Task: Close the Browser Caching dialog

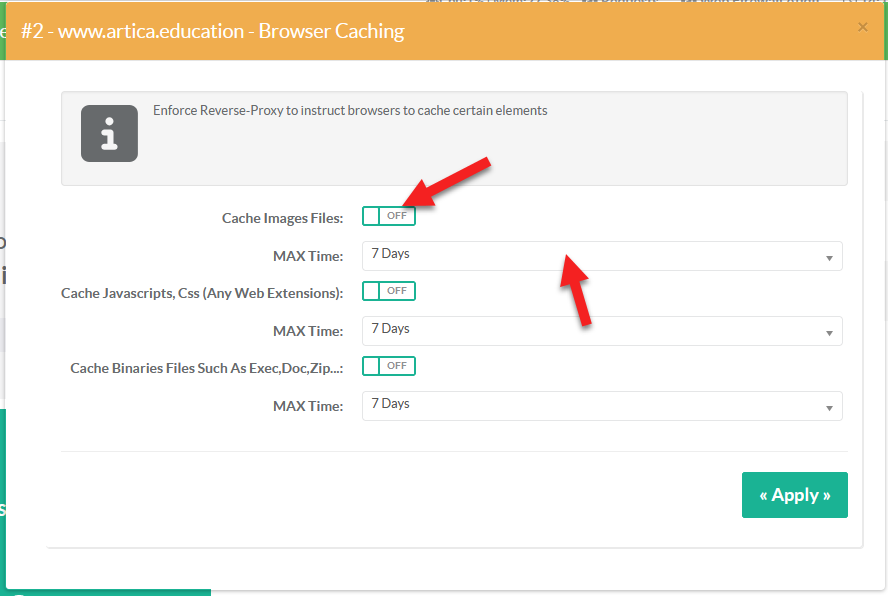Action: (x=863, y=28)
